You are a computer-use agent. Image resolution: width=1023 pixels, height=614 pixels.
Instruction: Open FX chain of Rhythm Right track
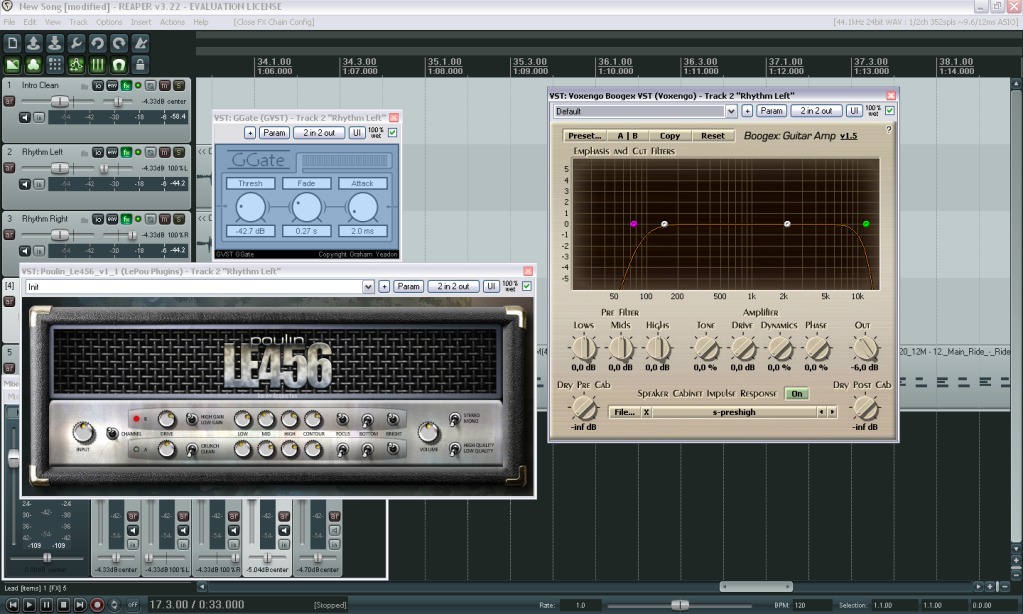[127, 219]
